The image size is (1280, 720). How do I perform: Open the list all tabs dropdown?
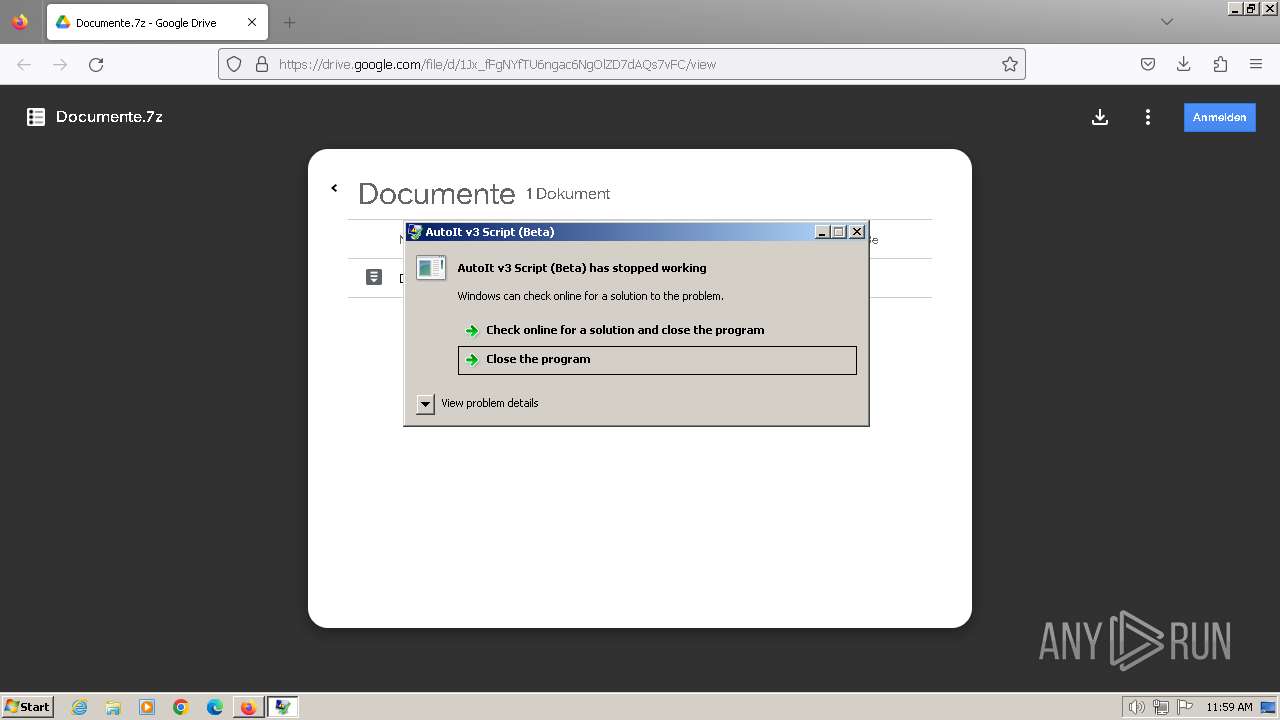1166,22
